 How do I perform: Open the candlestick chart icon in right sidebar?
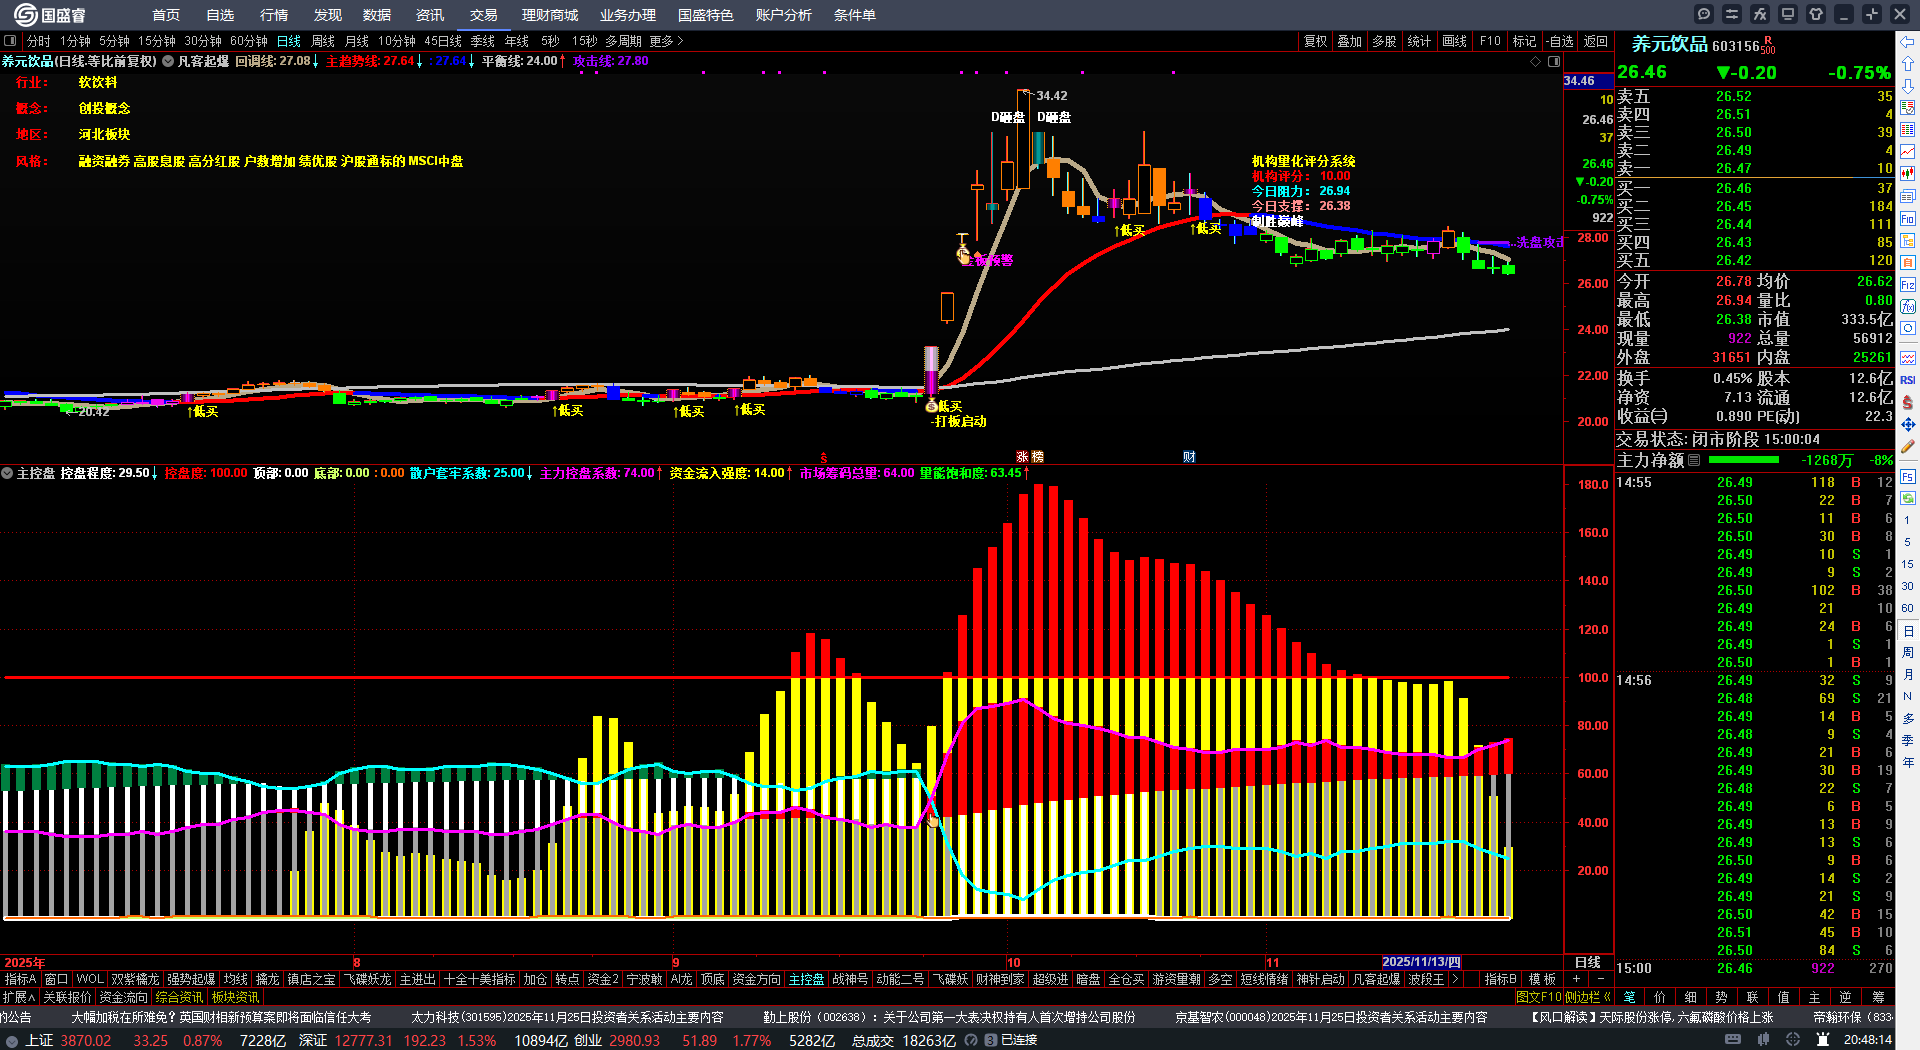[1908, 174]
